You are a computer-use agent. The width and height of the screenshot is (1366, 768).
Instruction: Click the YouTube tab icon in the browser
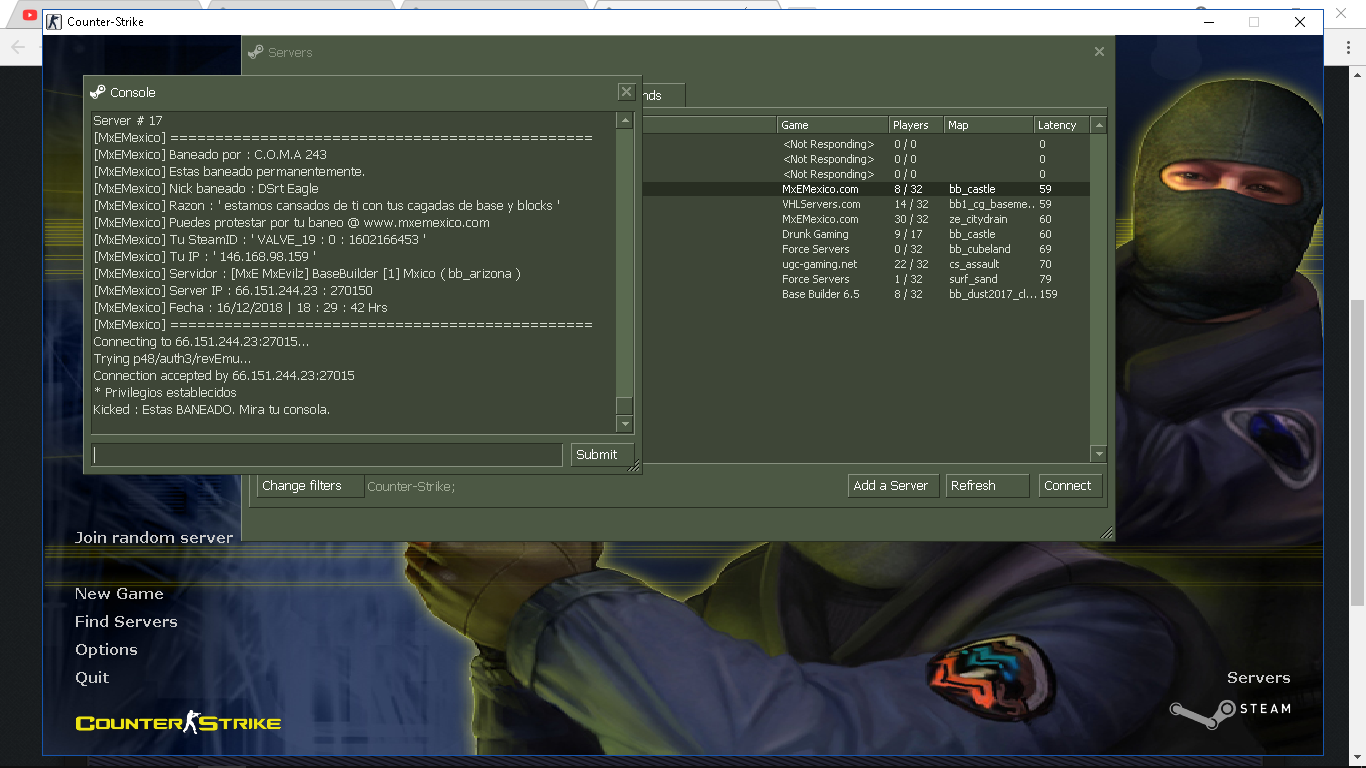(31, 15)
